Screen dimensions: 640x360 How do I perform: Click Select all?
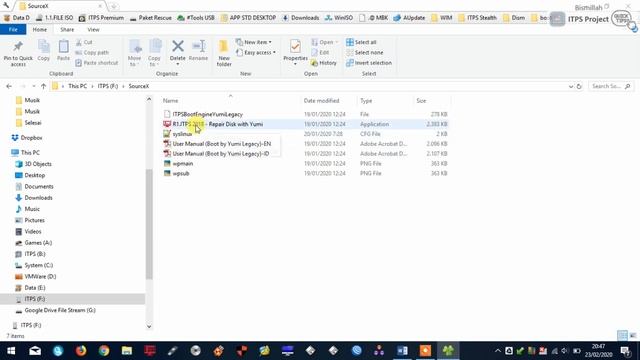361,42
